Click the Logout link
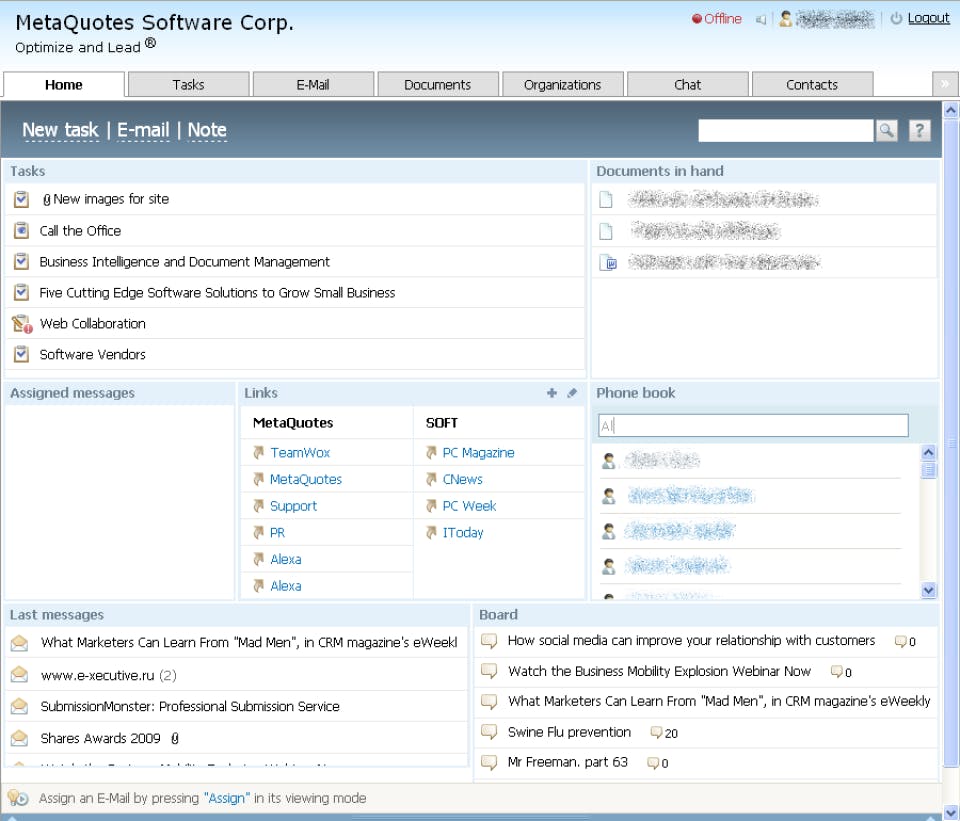 click(x=928, y=18)
